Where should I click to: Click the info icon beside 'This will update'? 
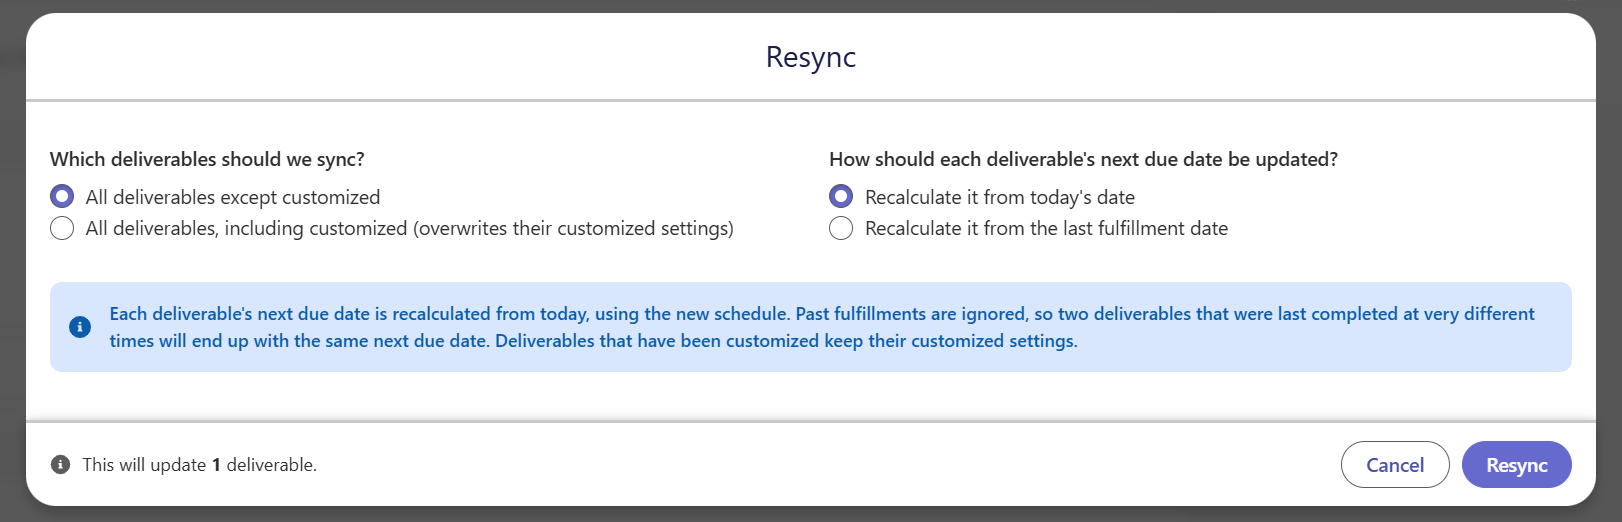pyautogui.click(x=61, y=465)
